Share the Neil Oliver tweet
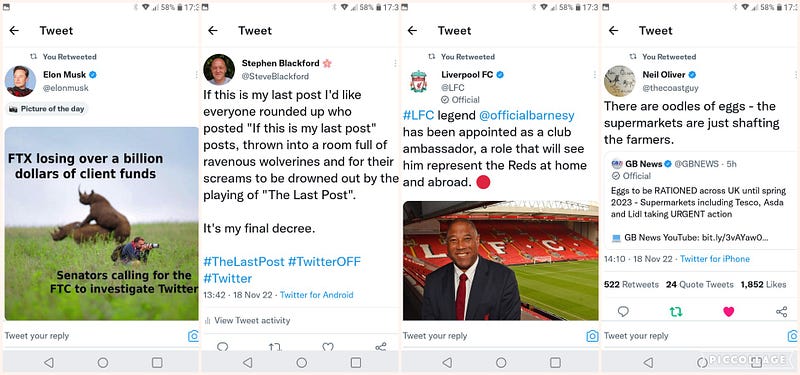The height and width of the screenshot is (375, 800). [x=781, y=312]
